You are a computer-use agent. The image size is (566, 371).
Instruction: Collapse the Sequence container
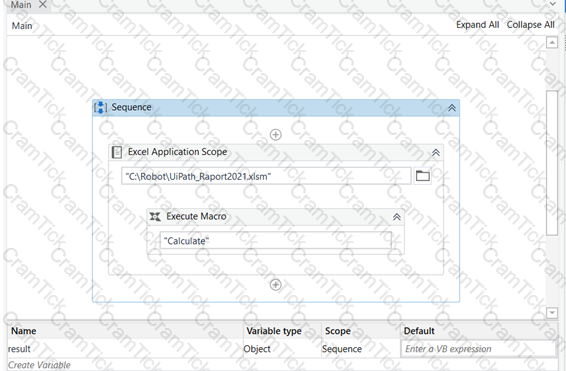click(452, 108)
